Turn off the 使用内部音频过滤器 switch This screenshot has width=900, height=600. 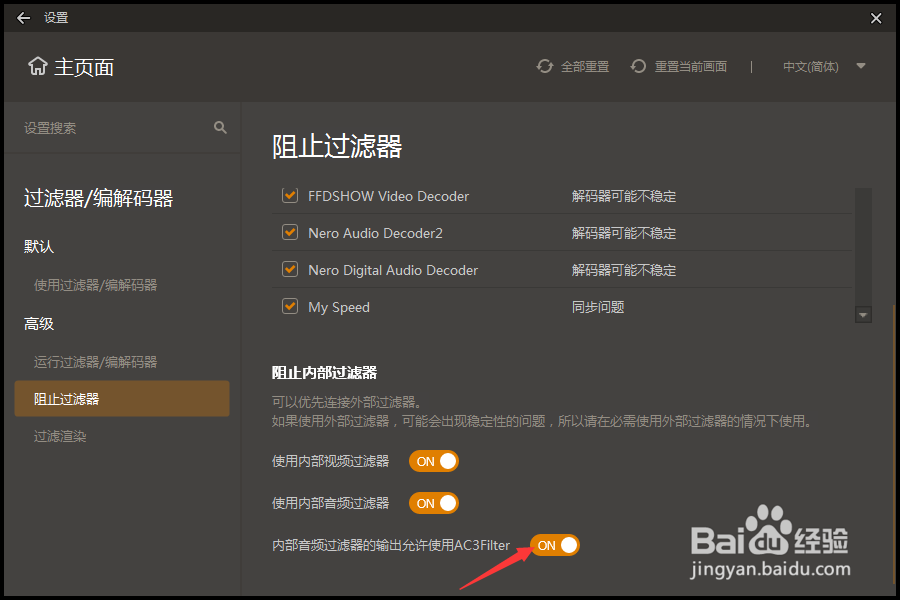coord(433,503)
